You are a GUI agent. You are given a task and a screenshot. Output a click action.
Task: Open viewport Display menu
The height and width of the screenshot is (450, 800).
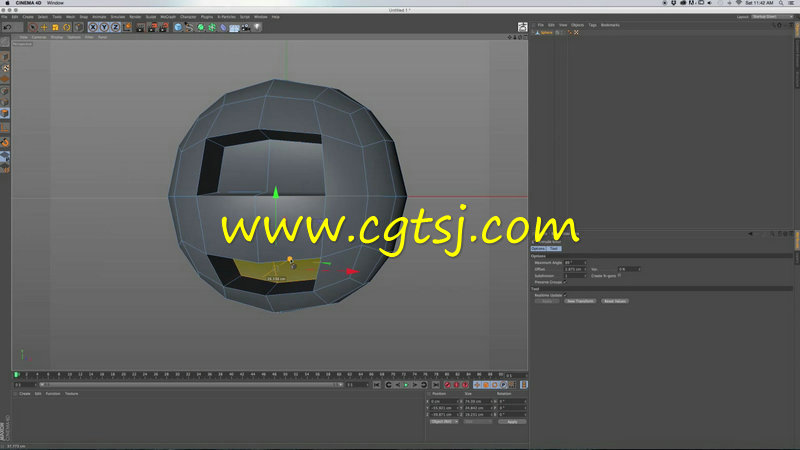57,37
